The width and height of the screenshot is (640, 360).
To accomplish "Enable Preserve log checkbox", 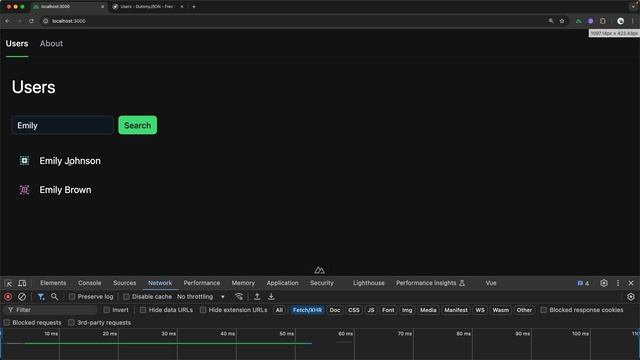I will point(72,297).
